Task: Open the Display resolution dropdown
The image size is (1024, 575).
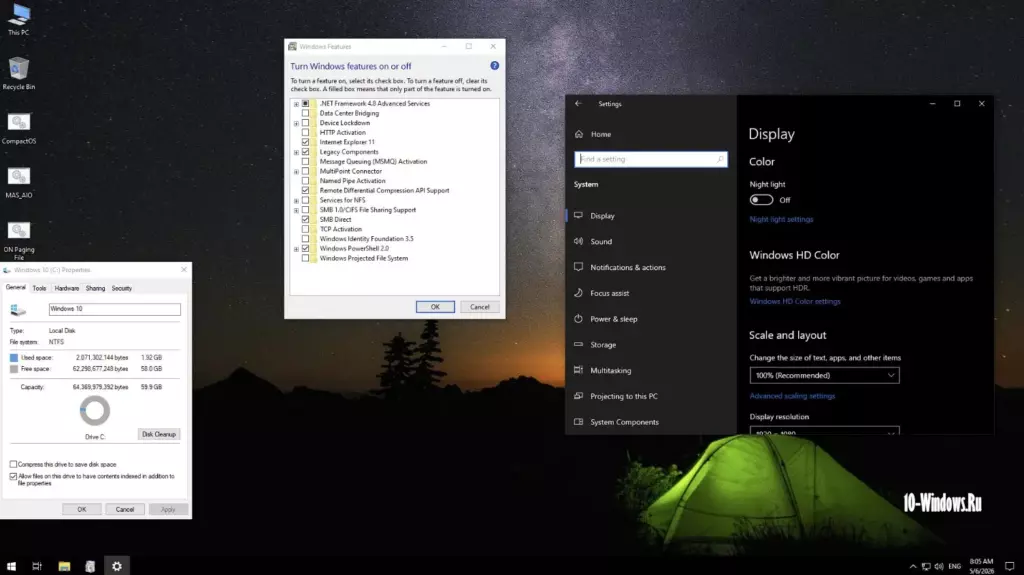Action: coord(824,431)
